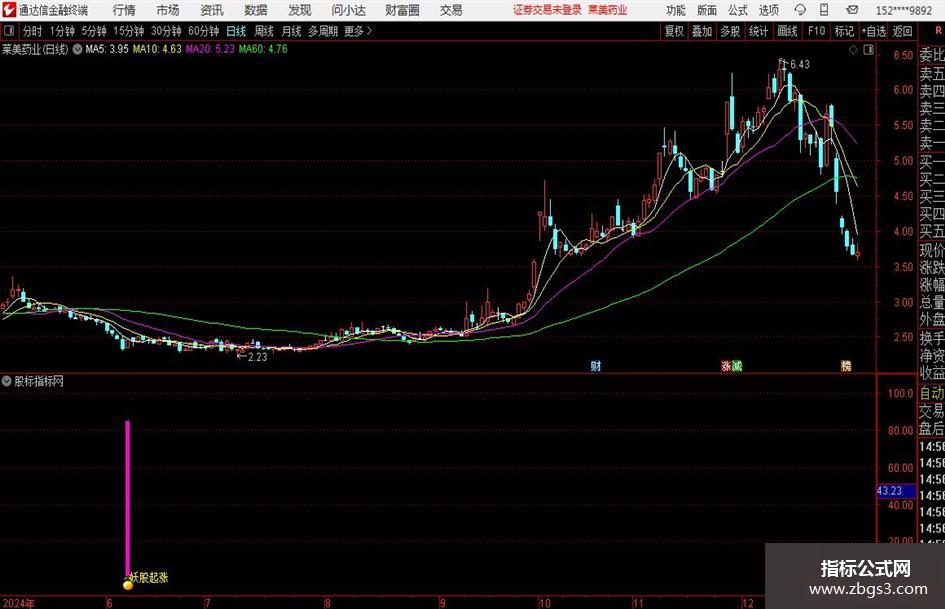Click the 2.23 low price label
This screenshot has width=945, height=609.
(257, 356)
